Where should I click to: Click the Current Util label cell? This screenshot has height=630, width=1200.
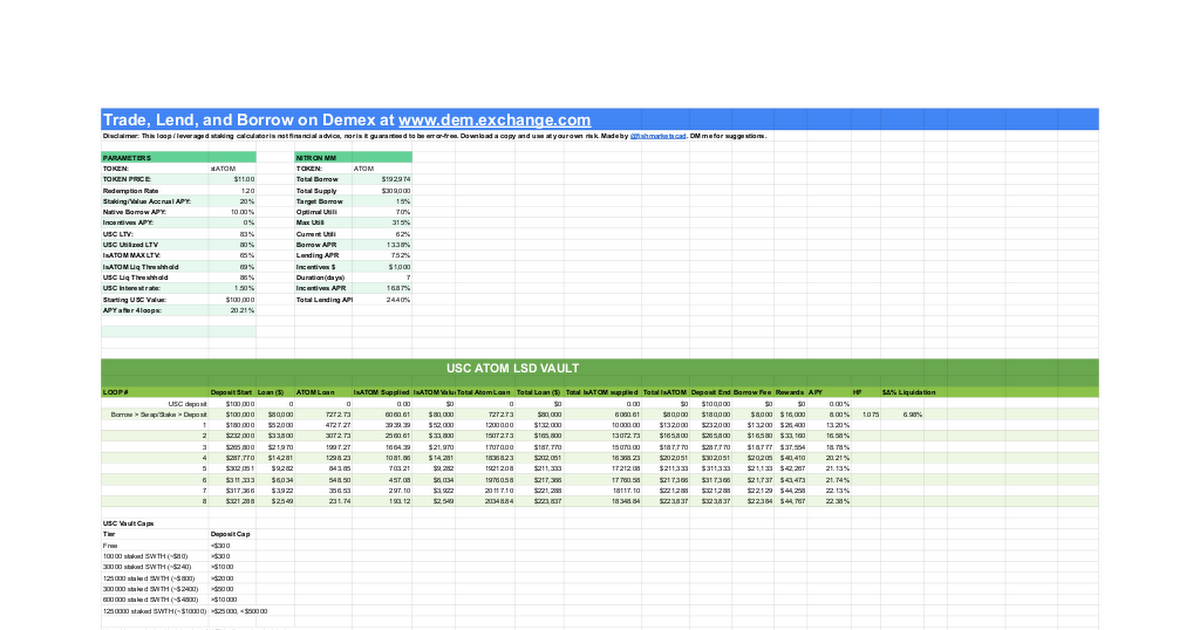tap(324, 234)
